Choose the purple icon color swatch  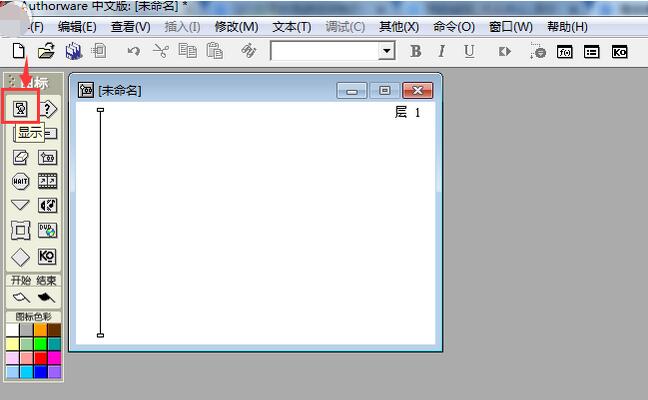click(54, 372)
